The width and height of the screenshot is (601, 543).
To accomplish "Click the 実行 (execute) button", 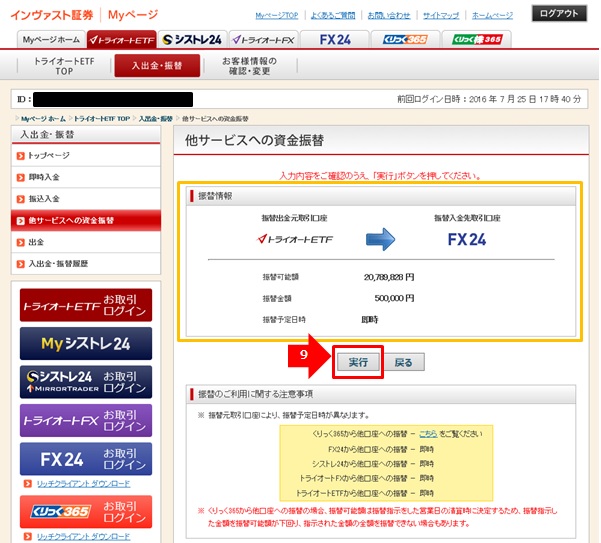I will (358, 362).
